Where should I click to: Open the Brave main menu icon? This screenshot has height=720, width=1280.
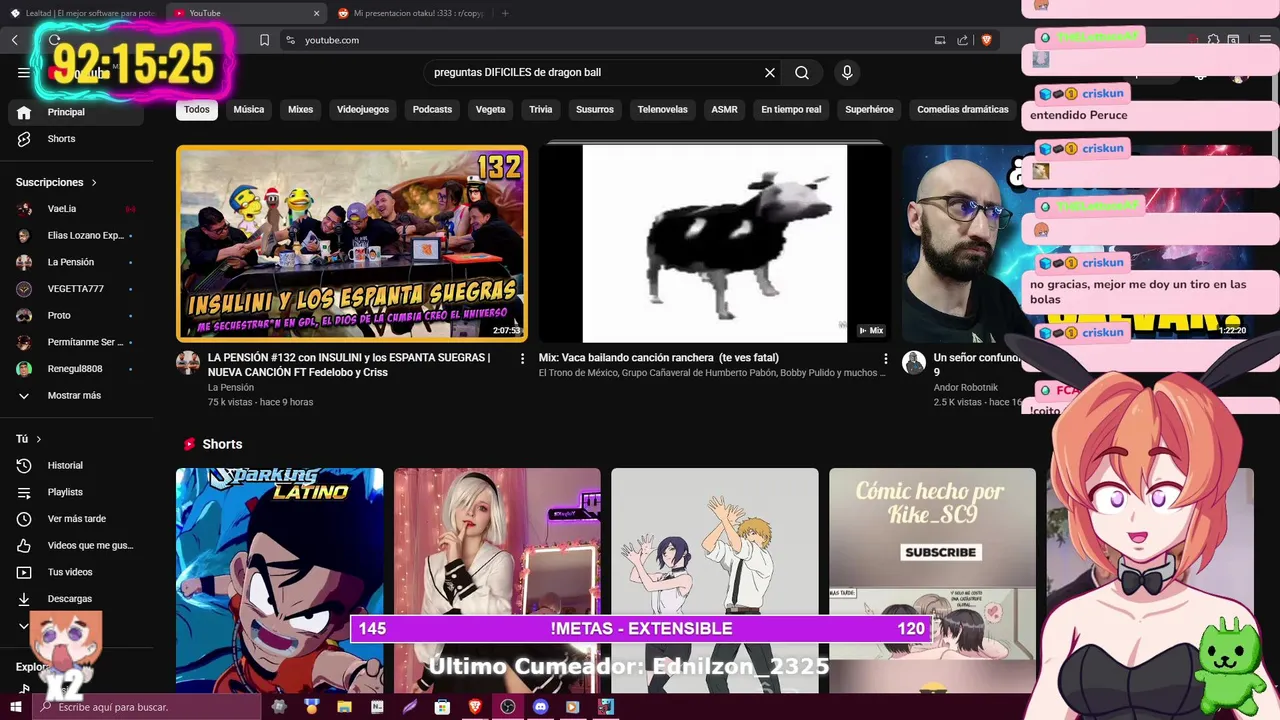pyautogui.click(x=1265, y=40)
